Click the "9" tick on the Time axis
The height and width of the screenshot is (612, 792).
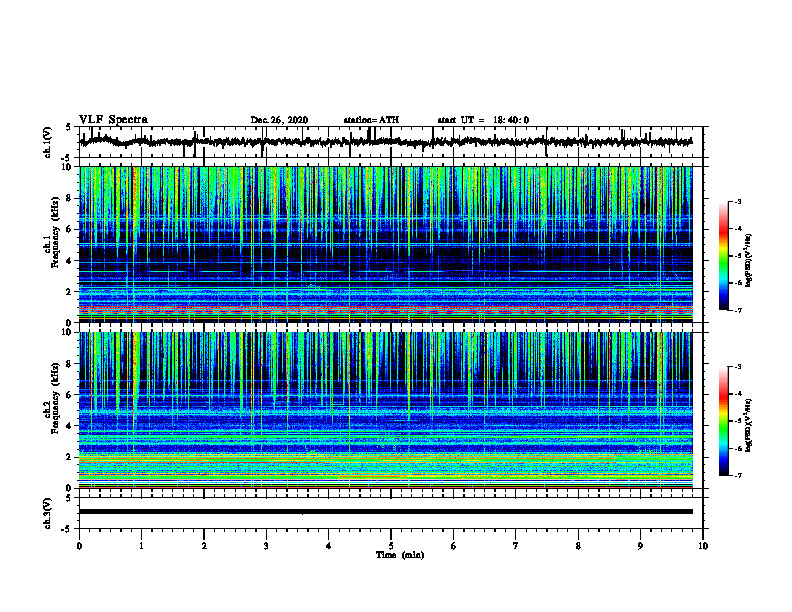[x=640, y=546]
